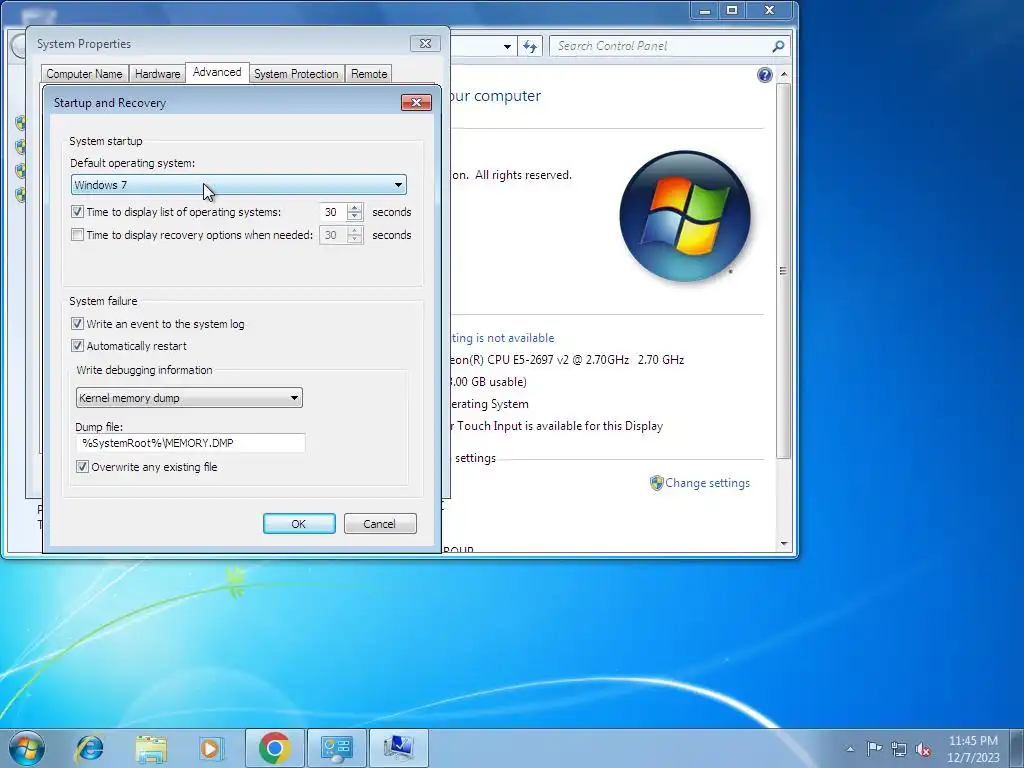Maximize the Control Panel window
1024x768 pixels.
(732, 10)
